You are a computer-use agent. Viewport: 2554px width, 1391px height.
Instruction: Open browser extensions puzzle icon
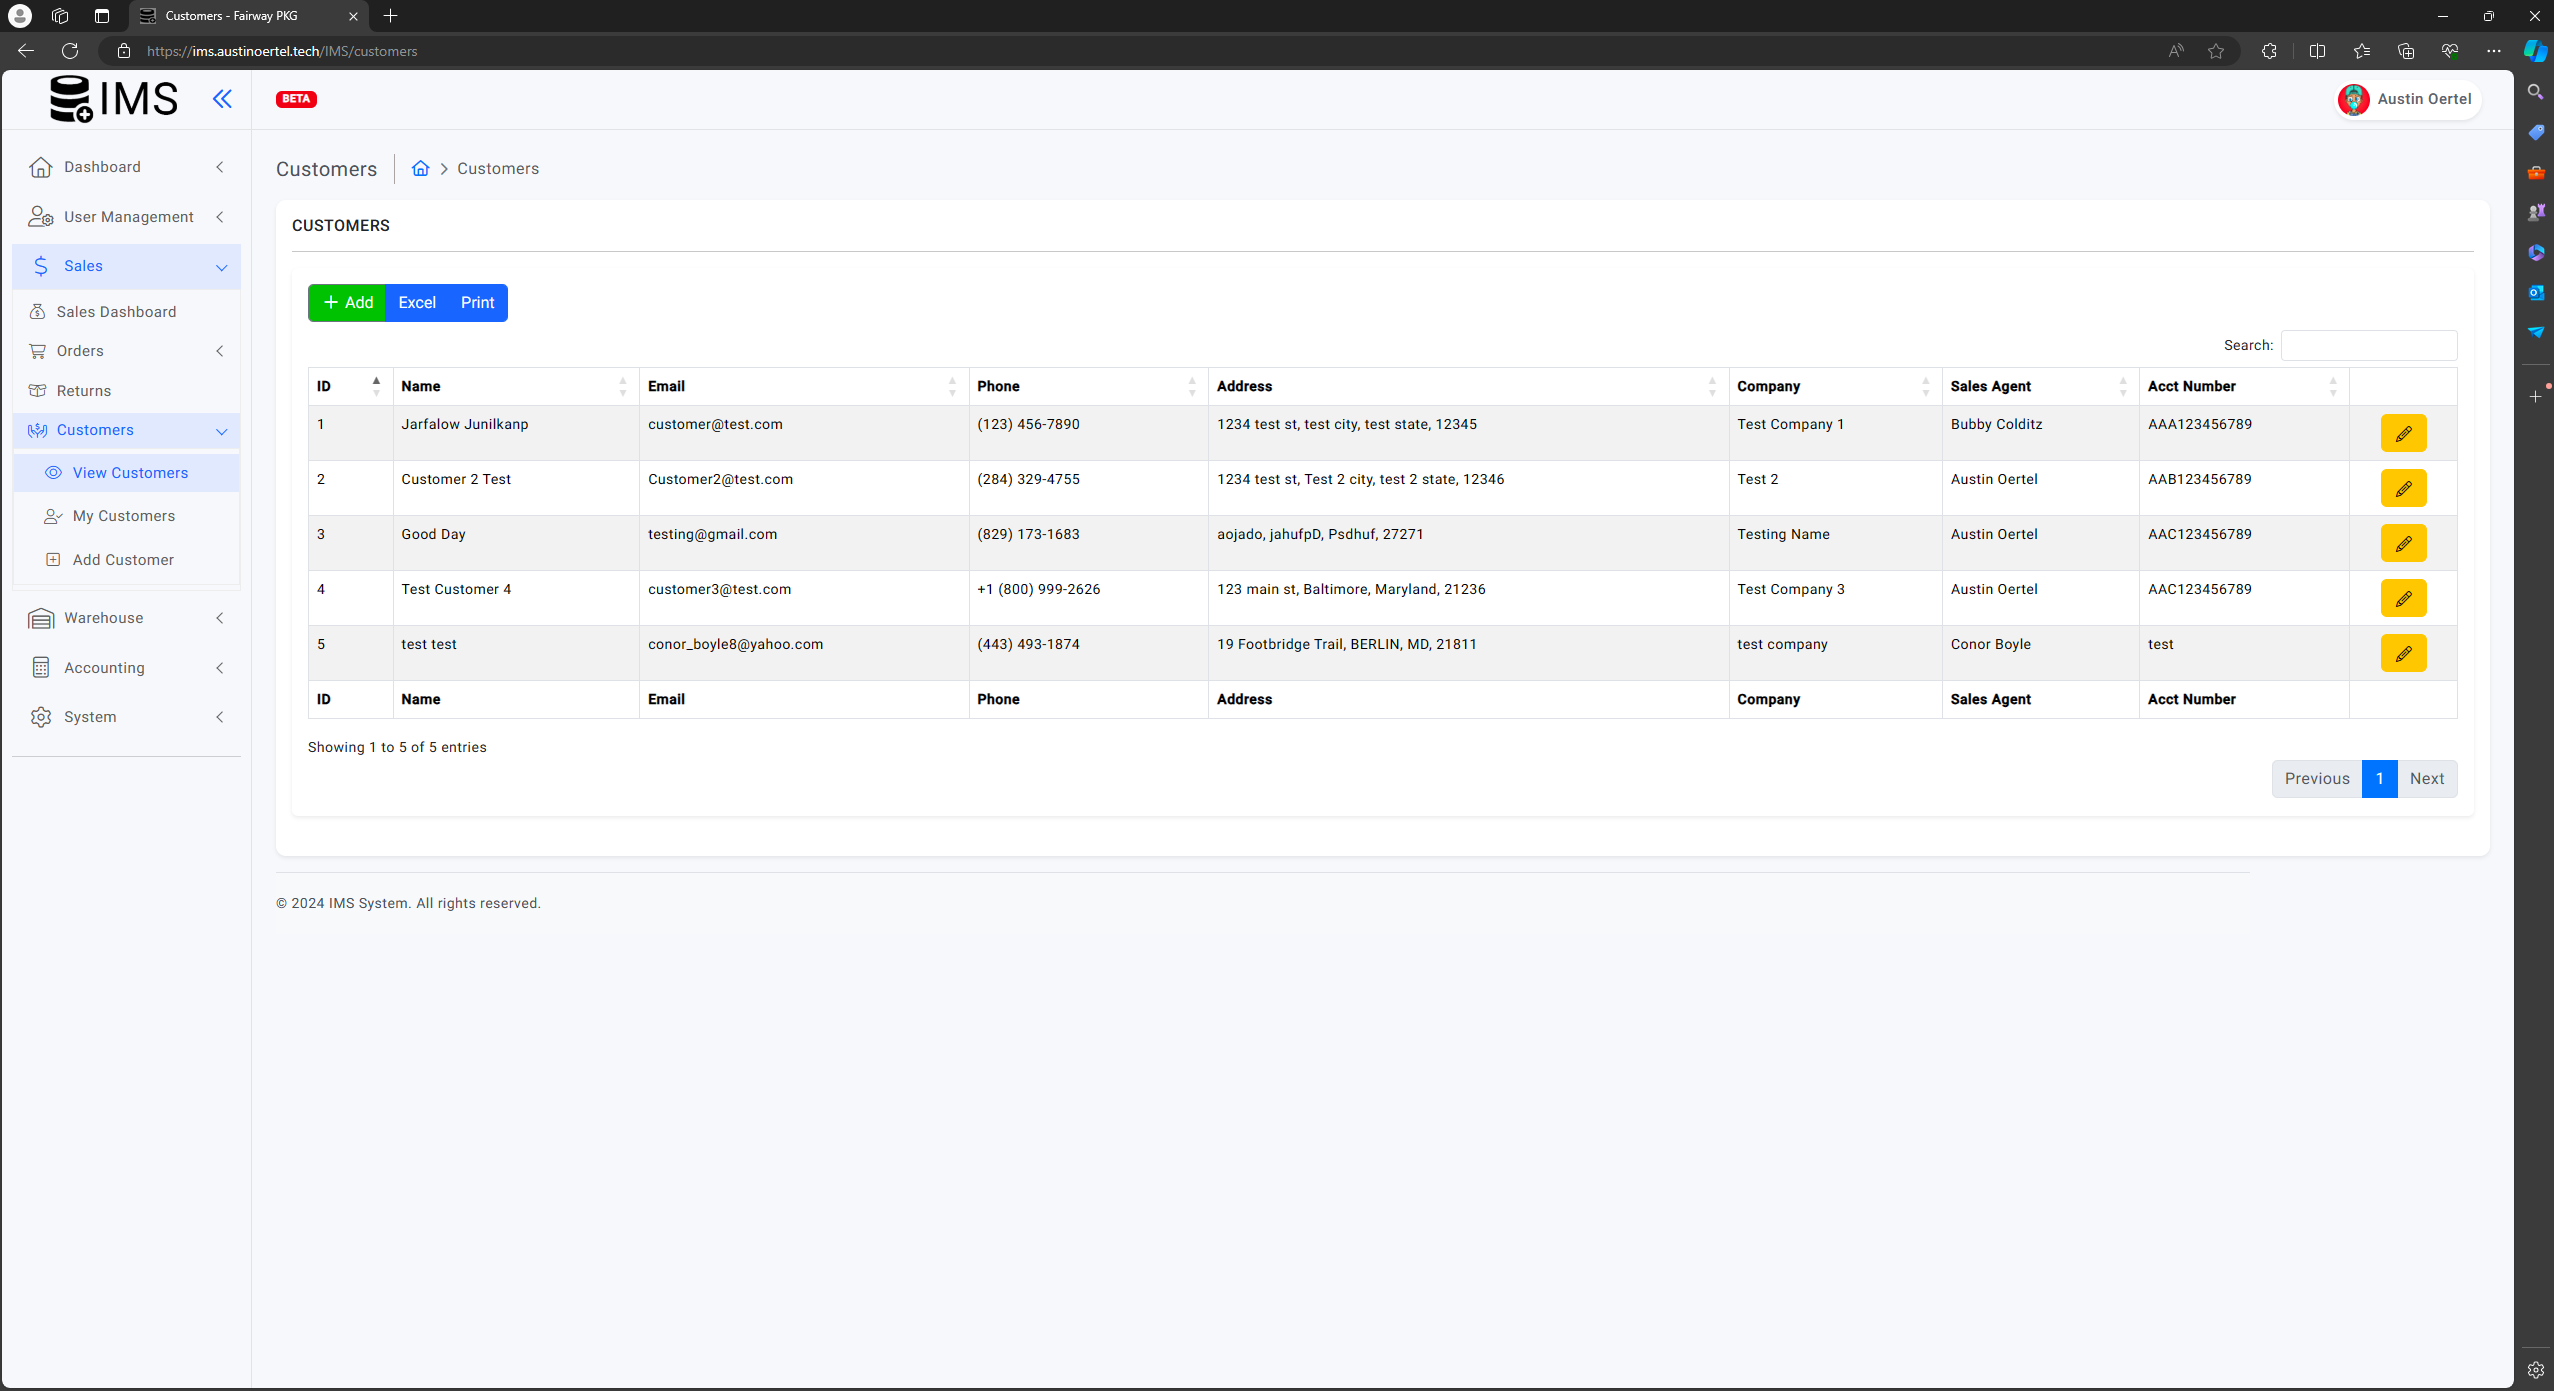2268,51
